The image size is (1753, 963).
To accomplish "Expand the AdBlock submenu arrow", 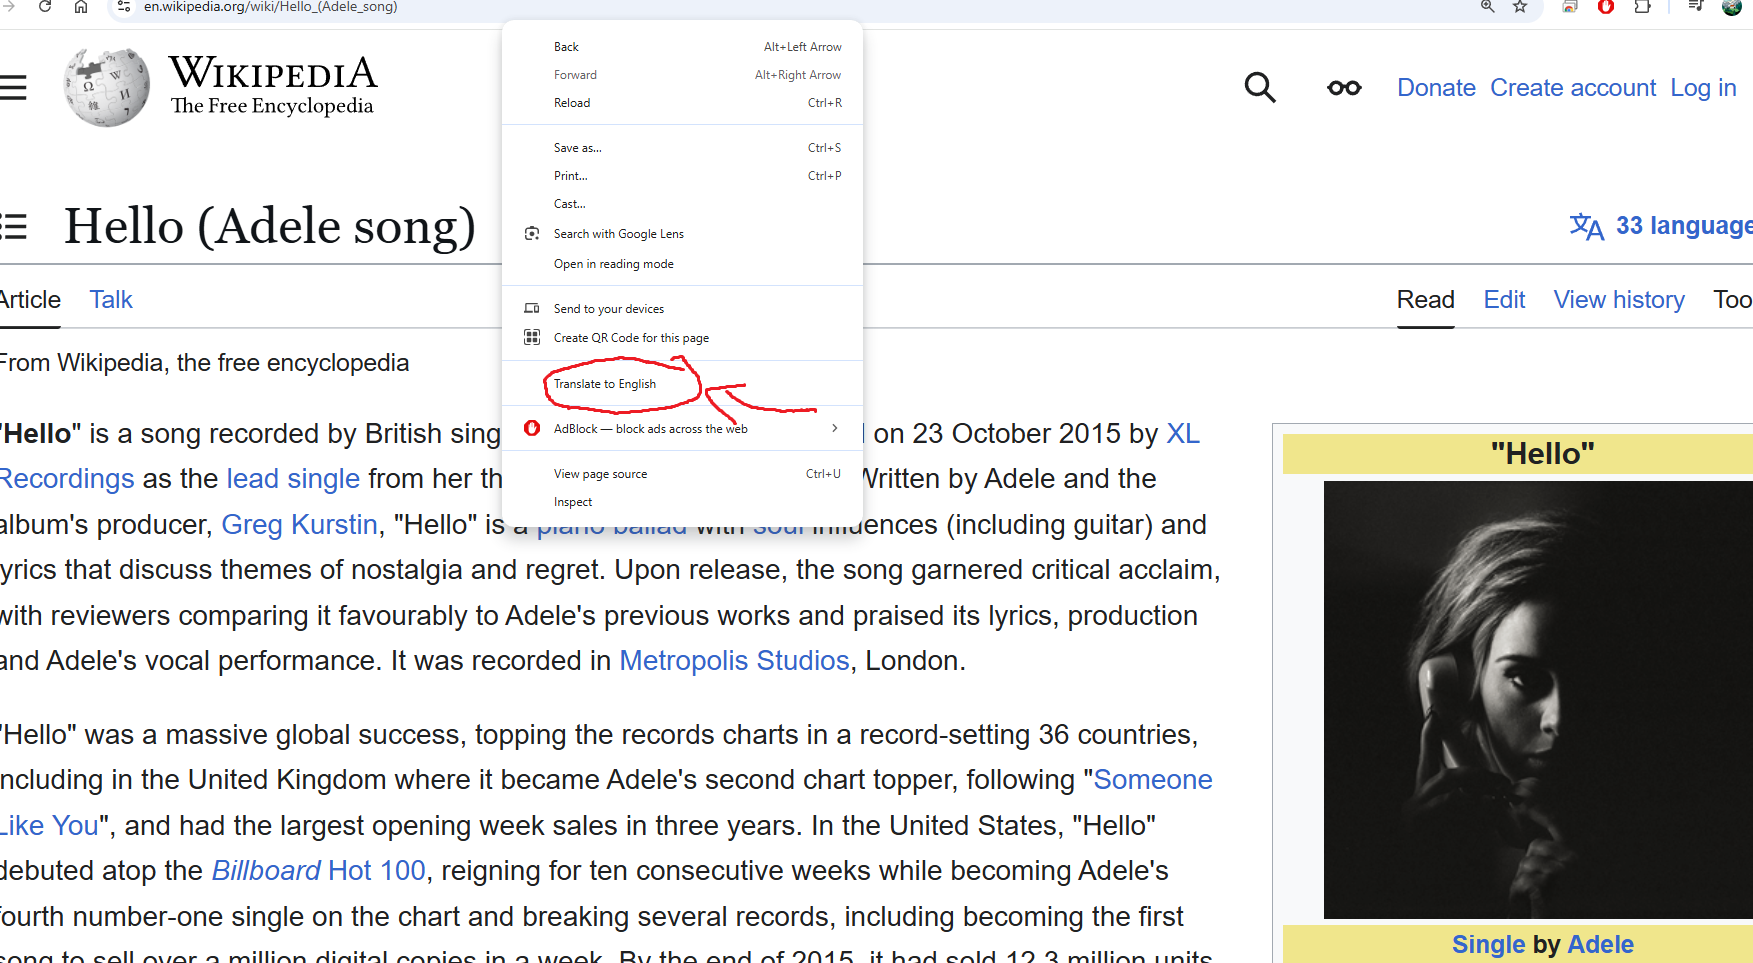I will (835, 429).
